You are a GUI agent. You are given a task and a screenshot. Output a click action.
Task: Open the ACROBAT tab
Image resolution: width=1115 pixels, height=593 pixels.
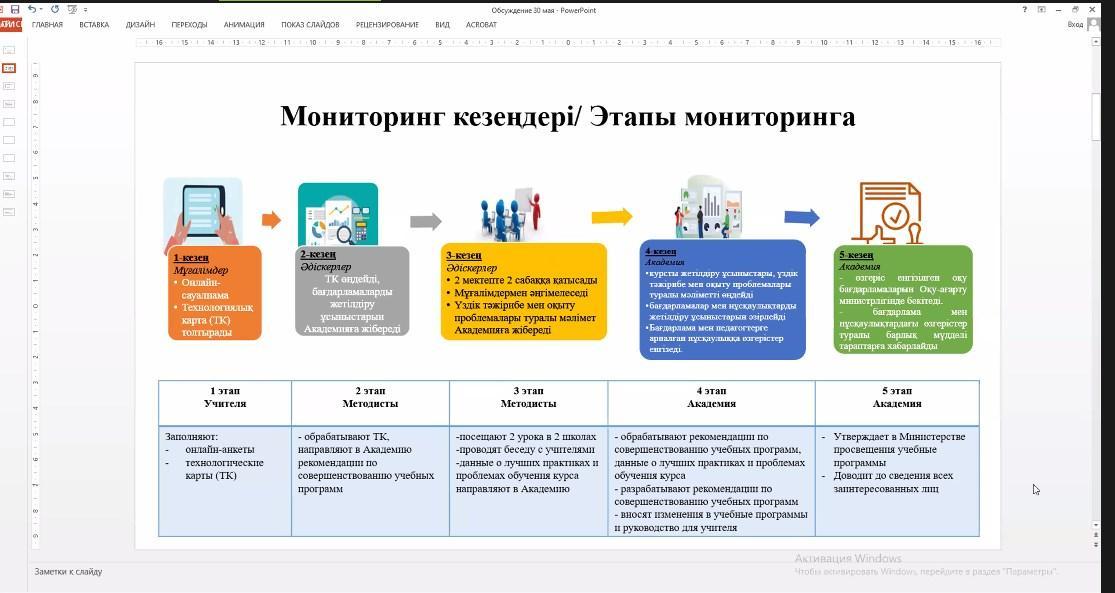pos(481,25)
